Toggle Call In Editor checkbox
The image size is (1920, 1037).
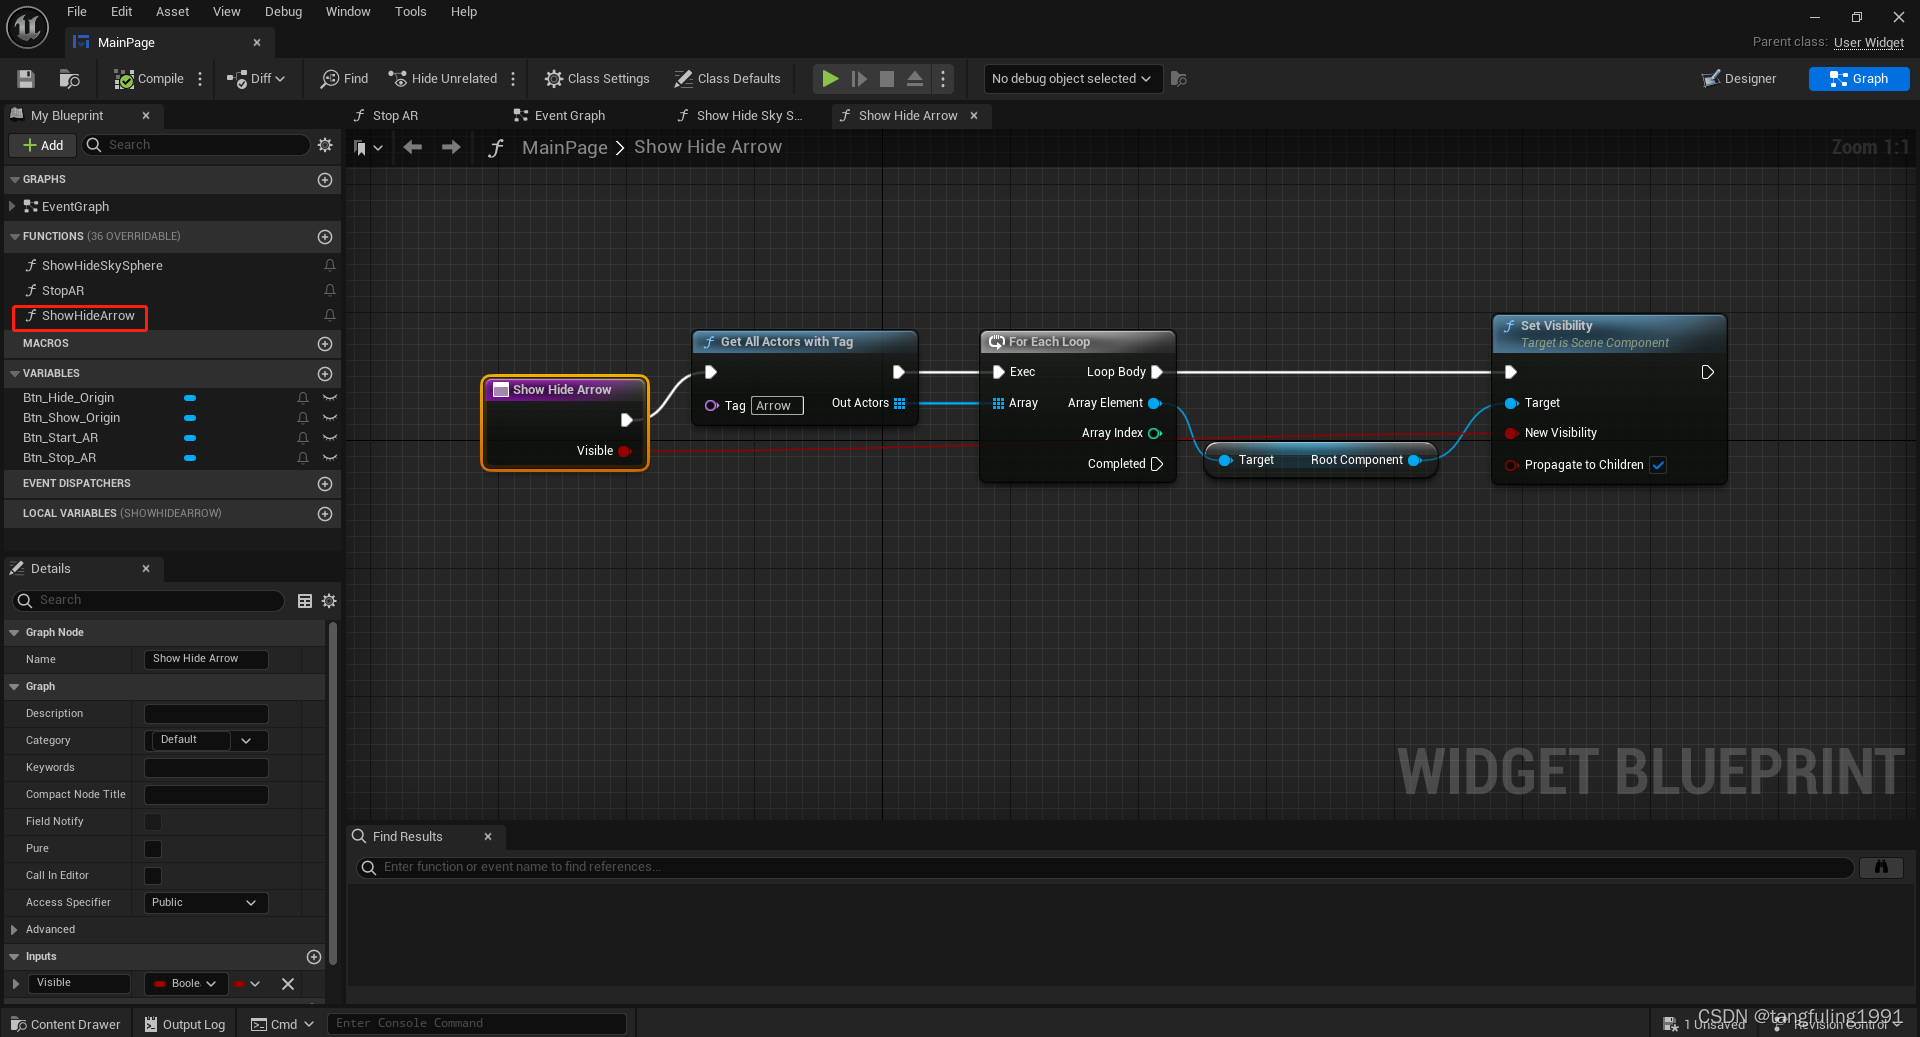[153, 876]
